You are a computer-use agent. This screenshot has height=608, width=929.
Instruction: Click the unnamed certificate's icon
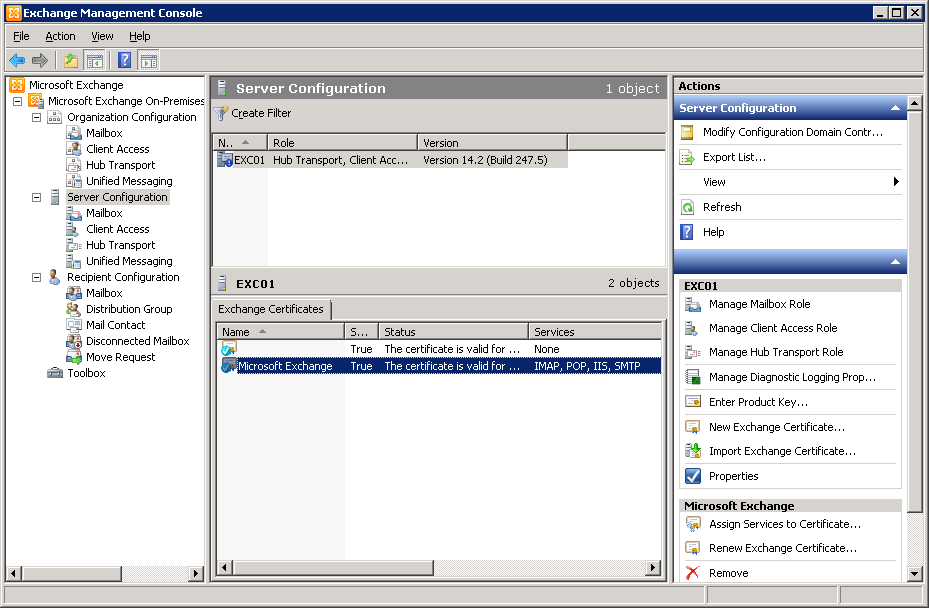[229, 348]
